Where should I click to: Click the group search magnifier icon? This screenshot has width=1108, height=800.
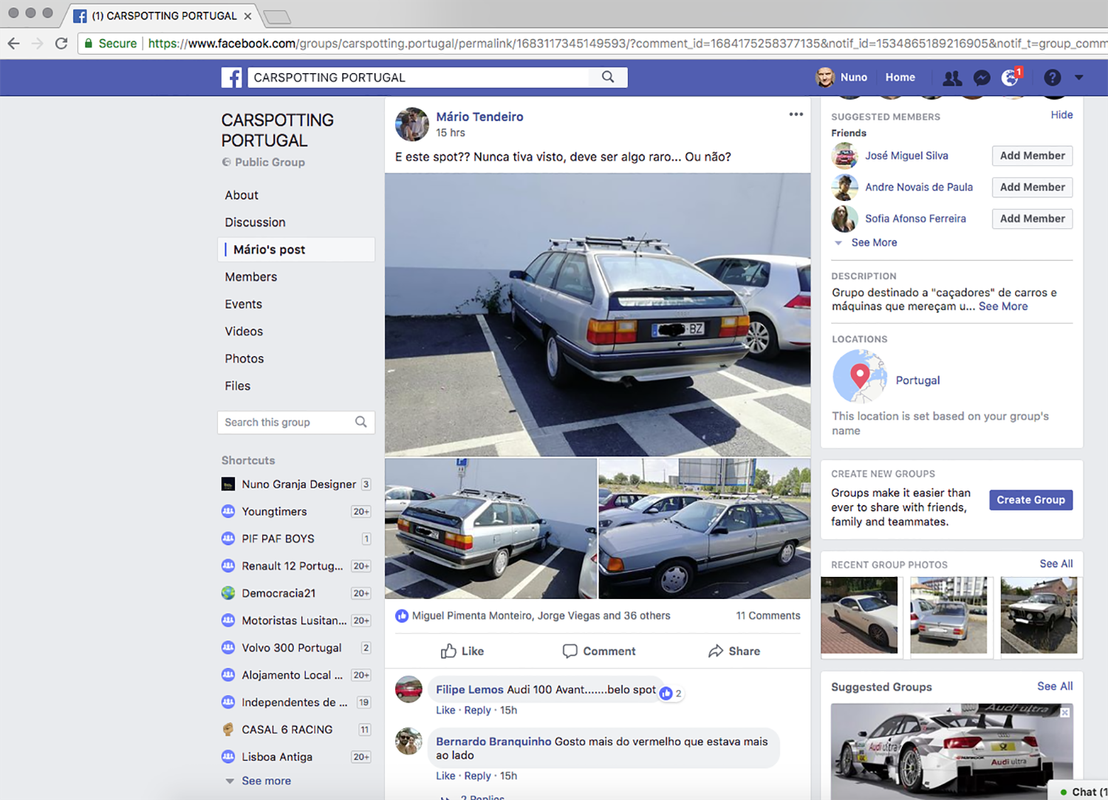pyautogui.click(x=361, y=422)
